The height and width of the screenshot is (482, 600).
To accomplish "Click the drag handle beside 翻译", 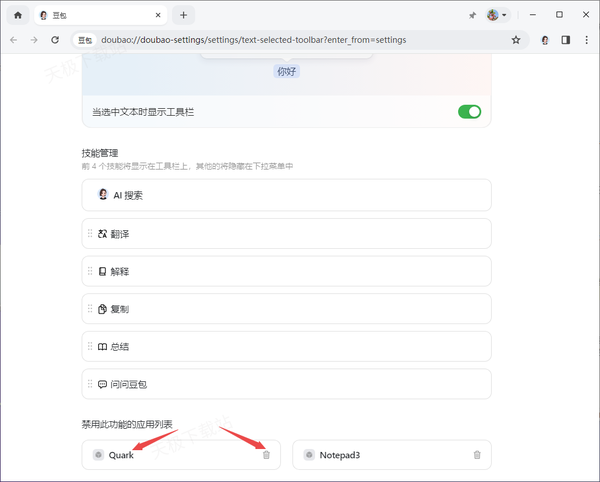I will tap(90, 233).
